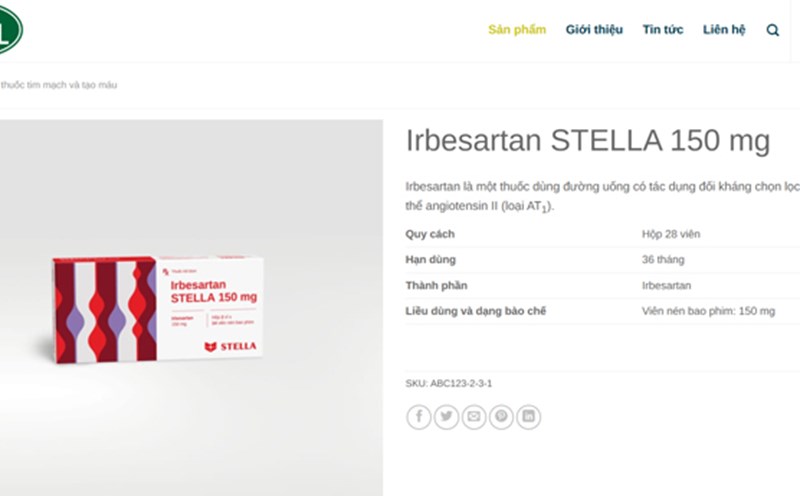
Task: Click the SKU ABC123-2-3-1 text
Action: [x=449, y=383]
